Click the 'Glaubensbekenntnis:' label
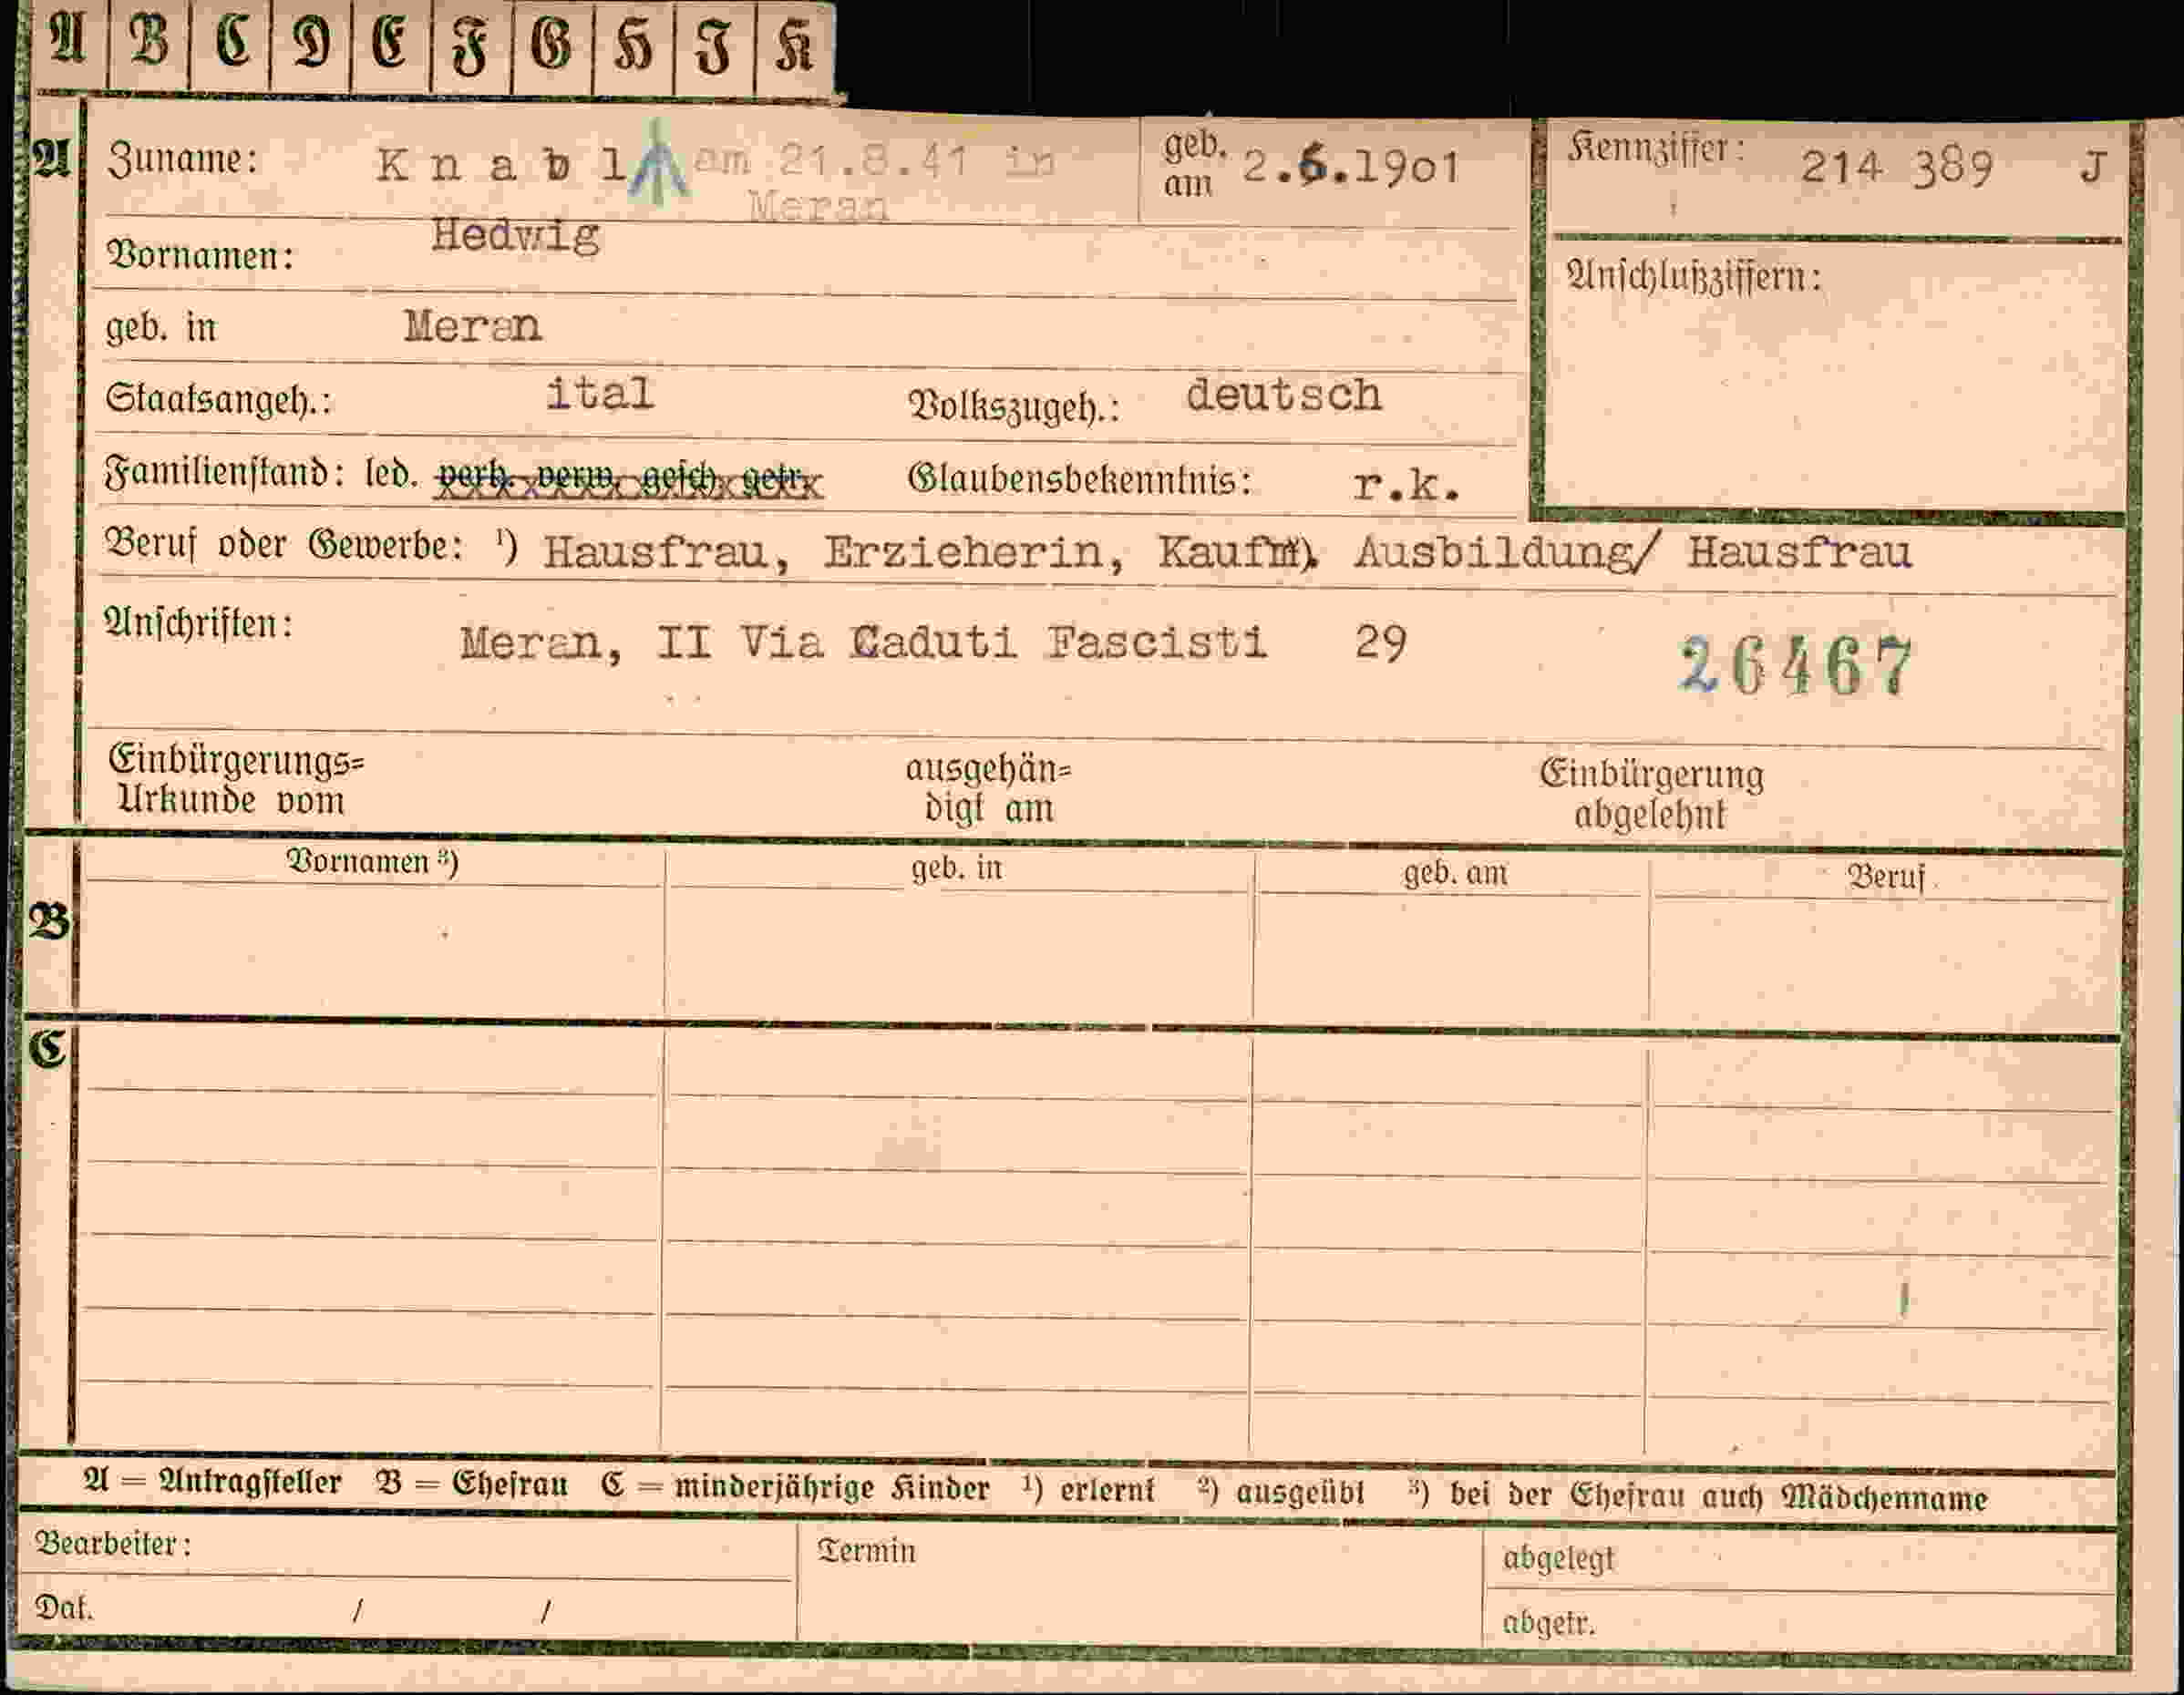 1080,480
